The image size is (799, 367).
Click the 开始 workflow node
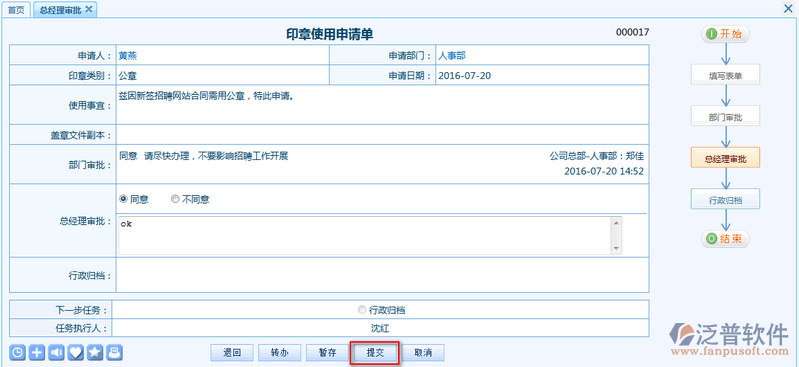[x=725, y=34]
